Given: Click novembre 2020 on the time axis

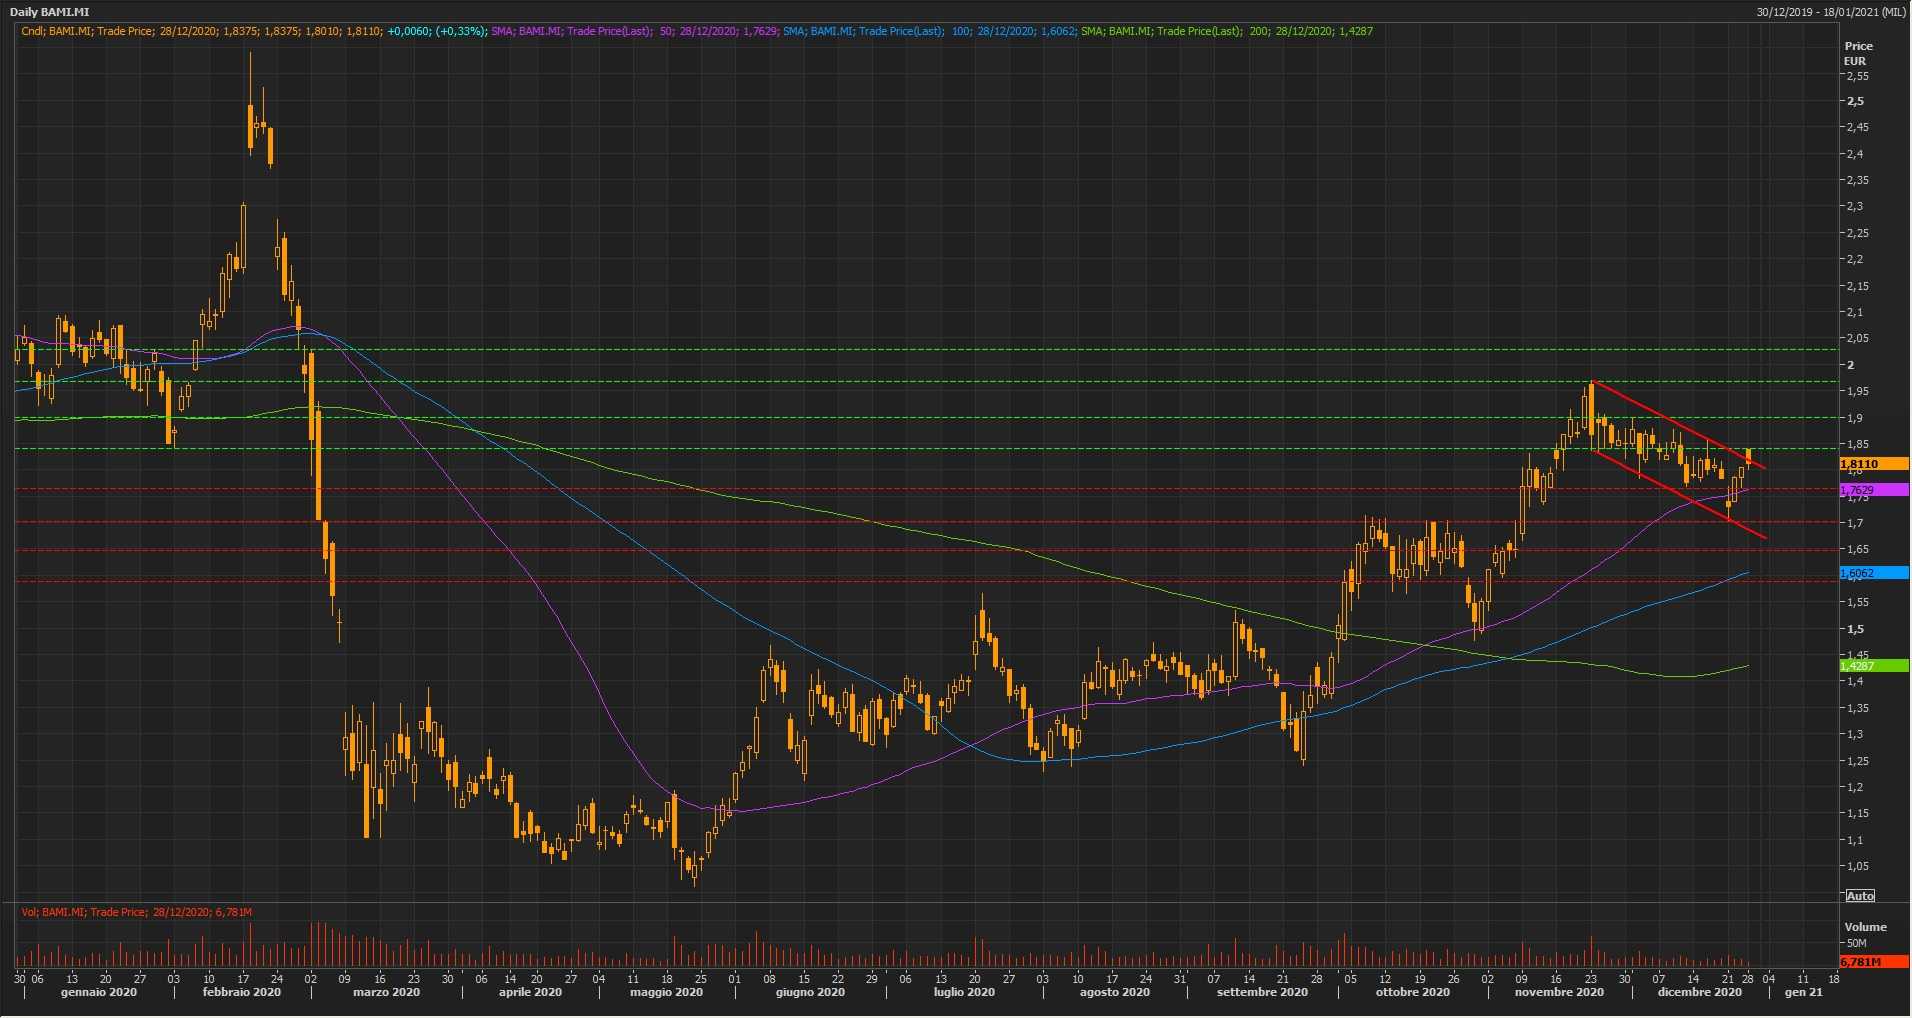Looking at the screenshot, I should (1559, 992).
